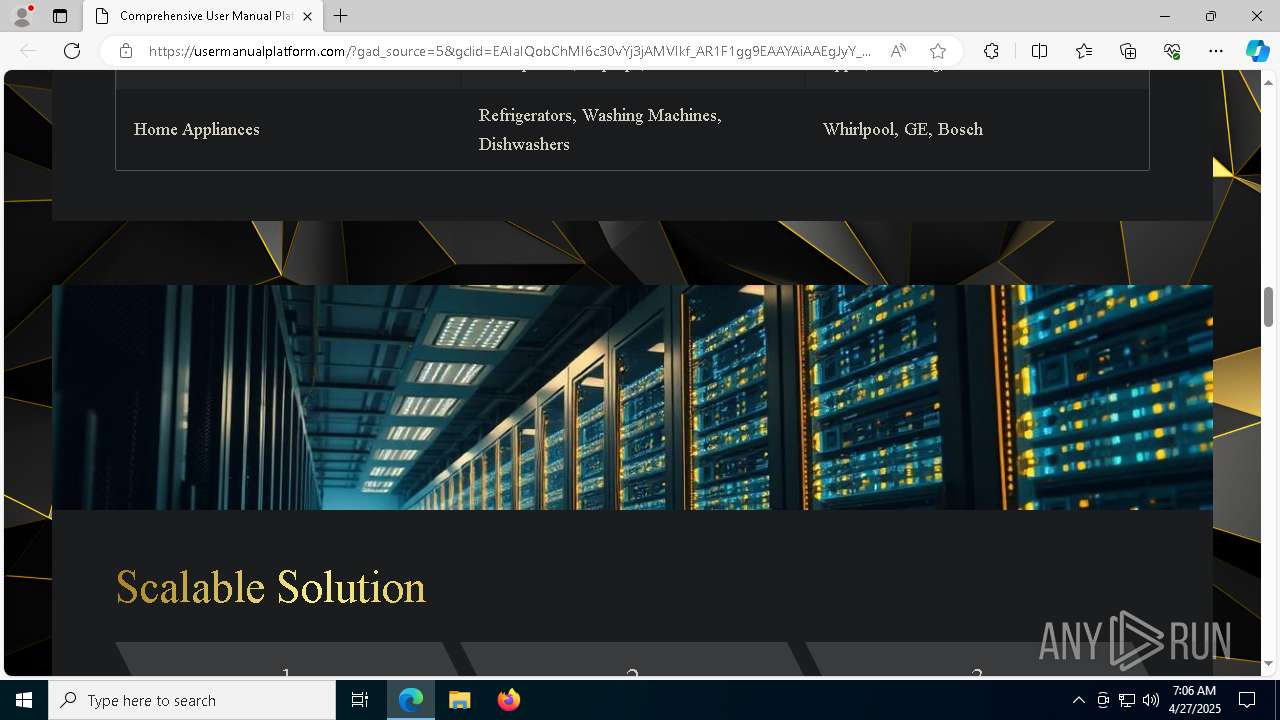The width and height of the screenshot is (1280, 720).
Task: Open the browser profile icon
Action: (x=21, y=16)
